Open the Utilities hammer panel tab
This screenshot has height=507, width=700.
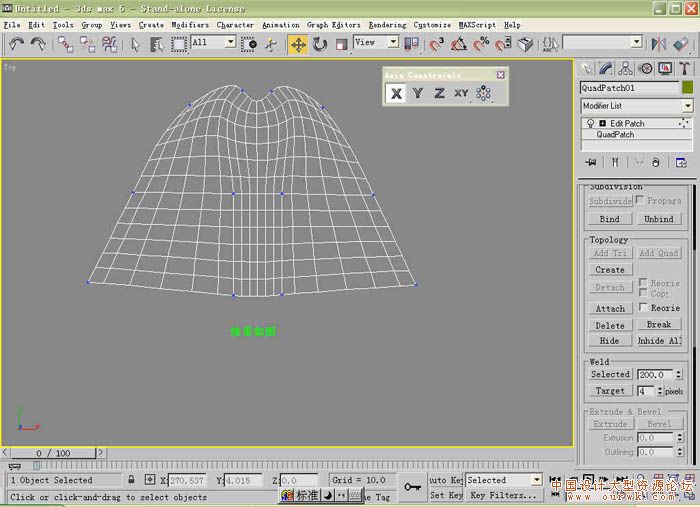[x=684, y=68]
